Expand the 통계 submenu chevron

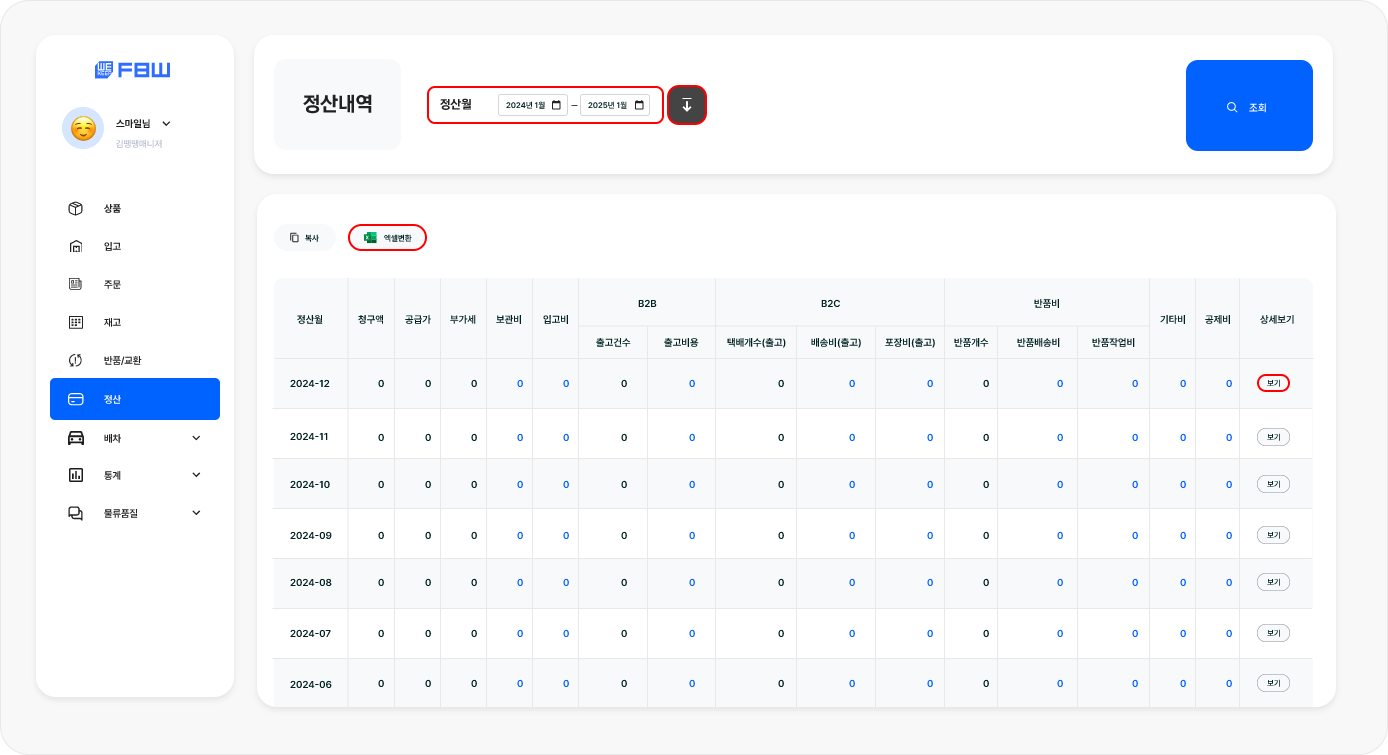point(196,475)
